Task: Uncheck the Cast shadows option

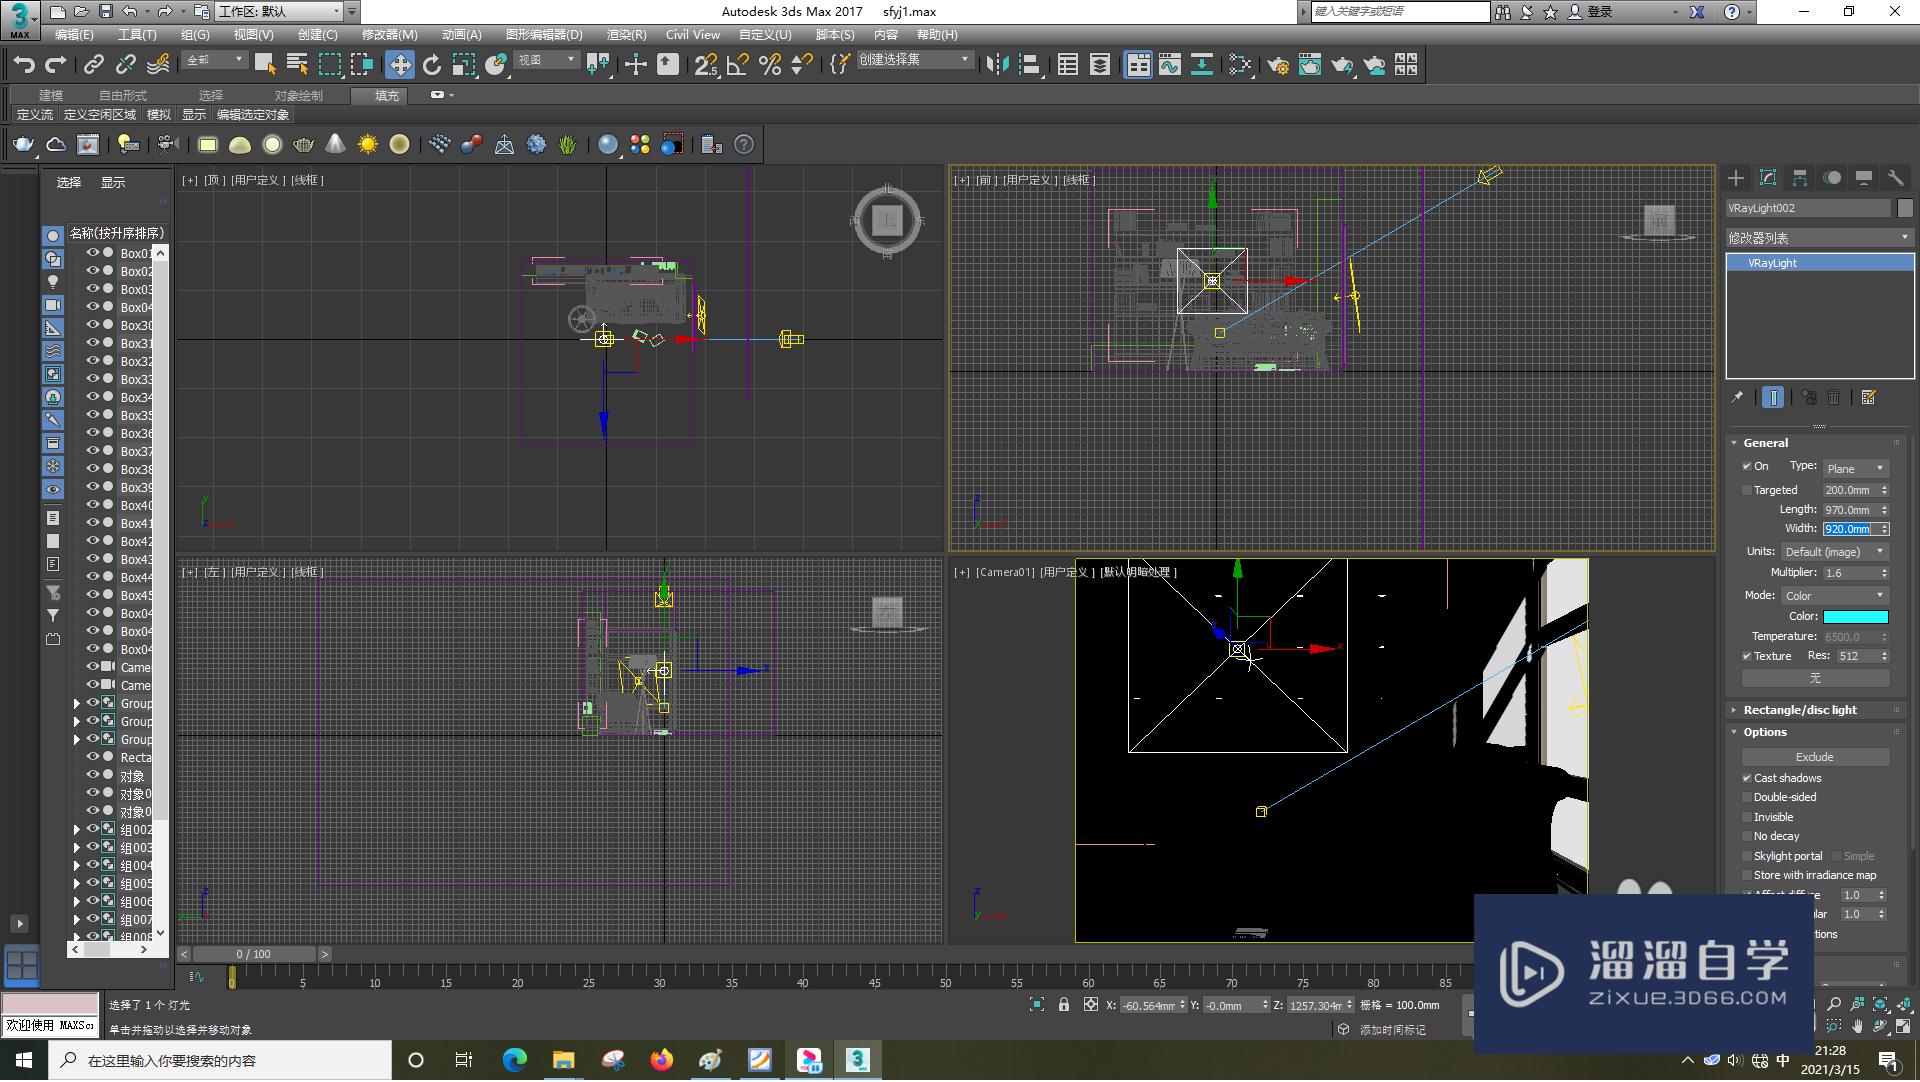Action: [1747, 778]
